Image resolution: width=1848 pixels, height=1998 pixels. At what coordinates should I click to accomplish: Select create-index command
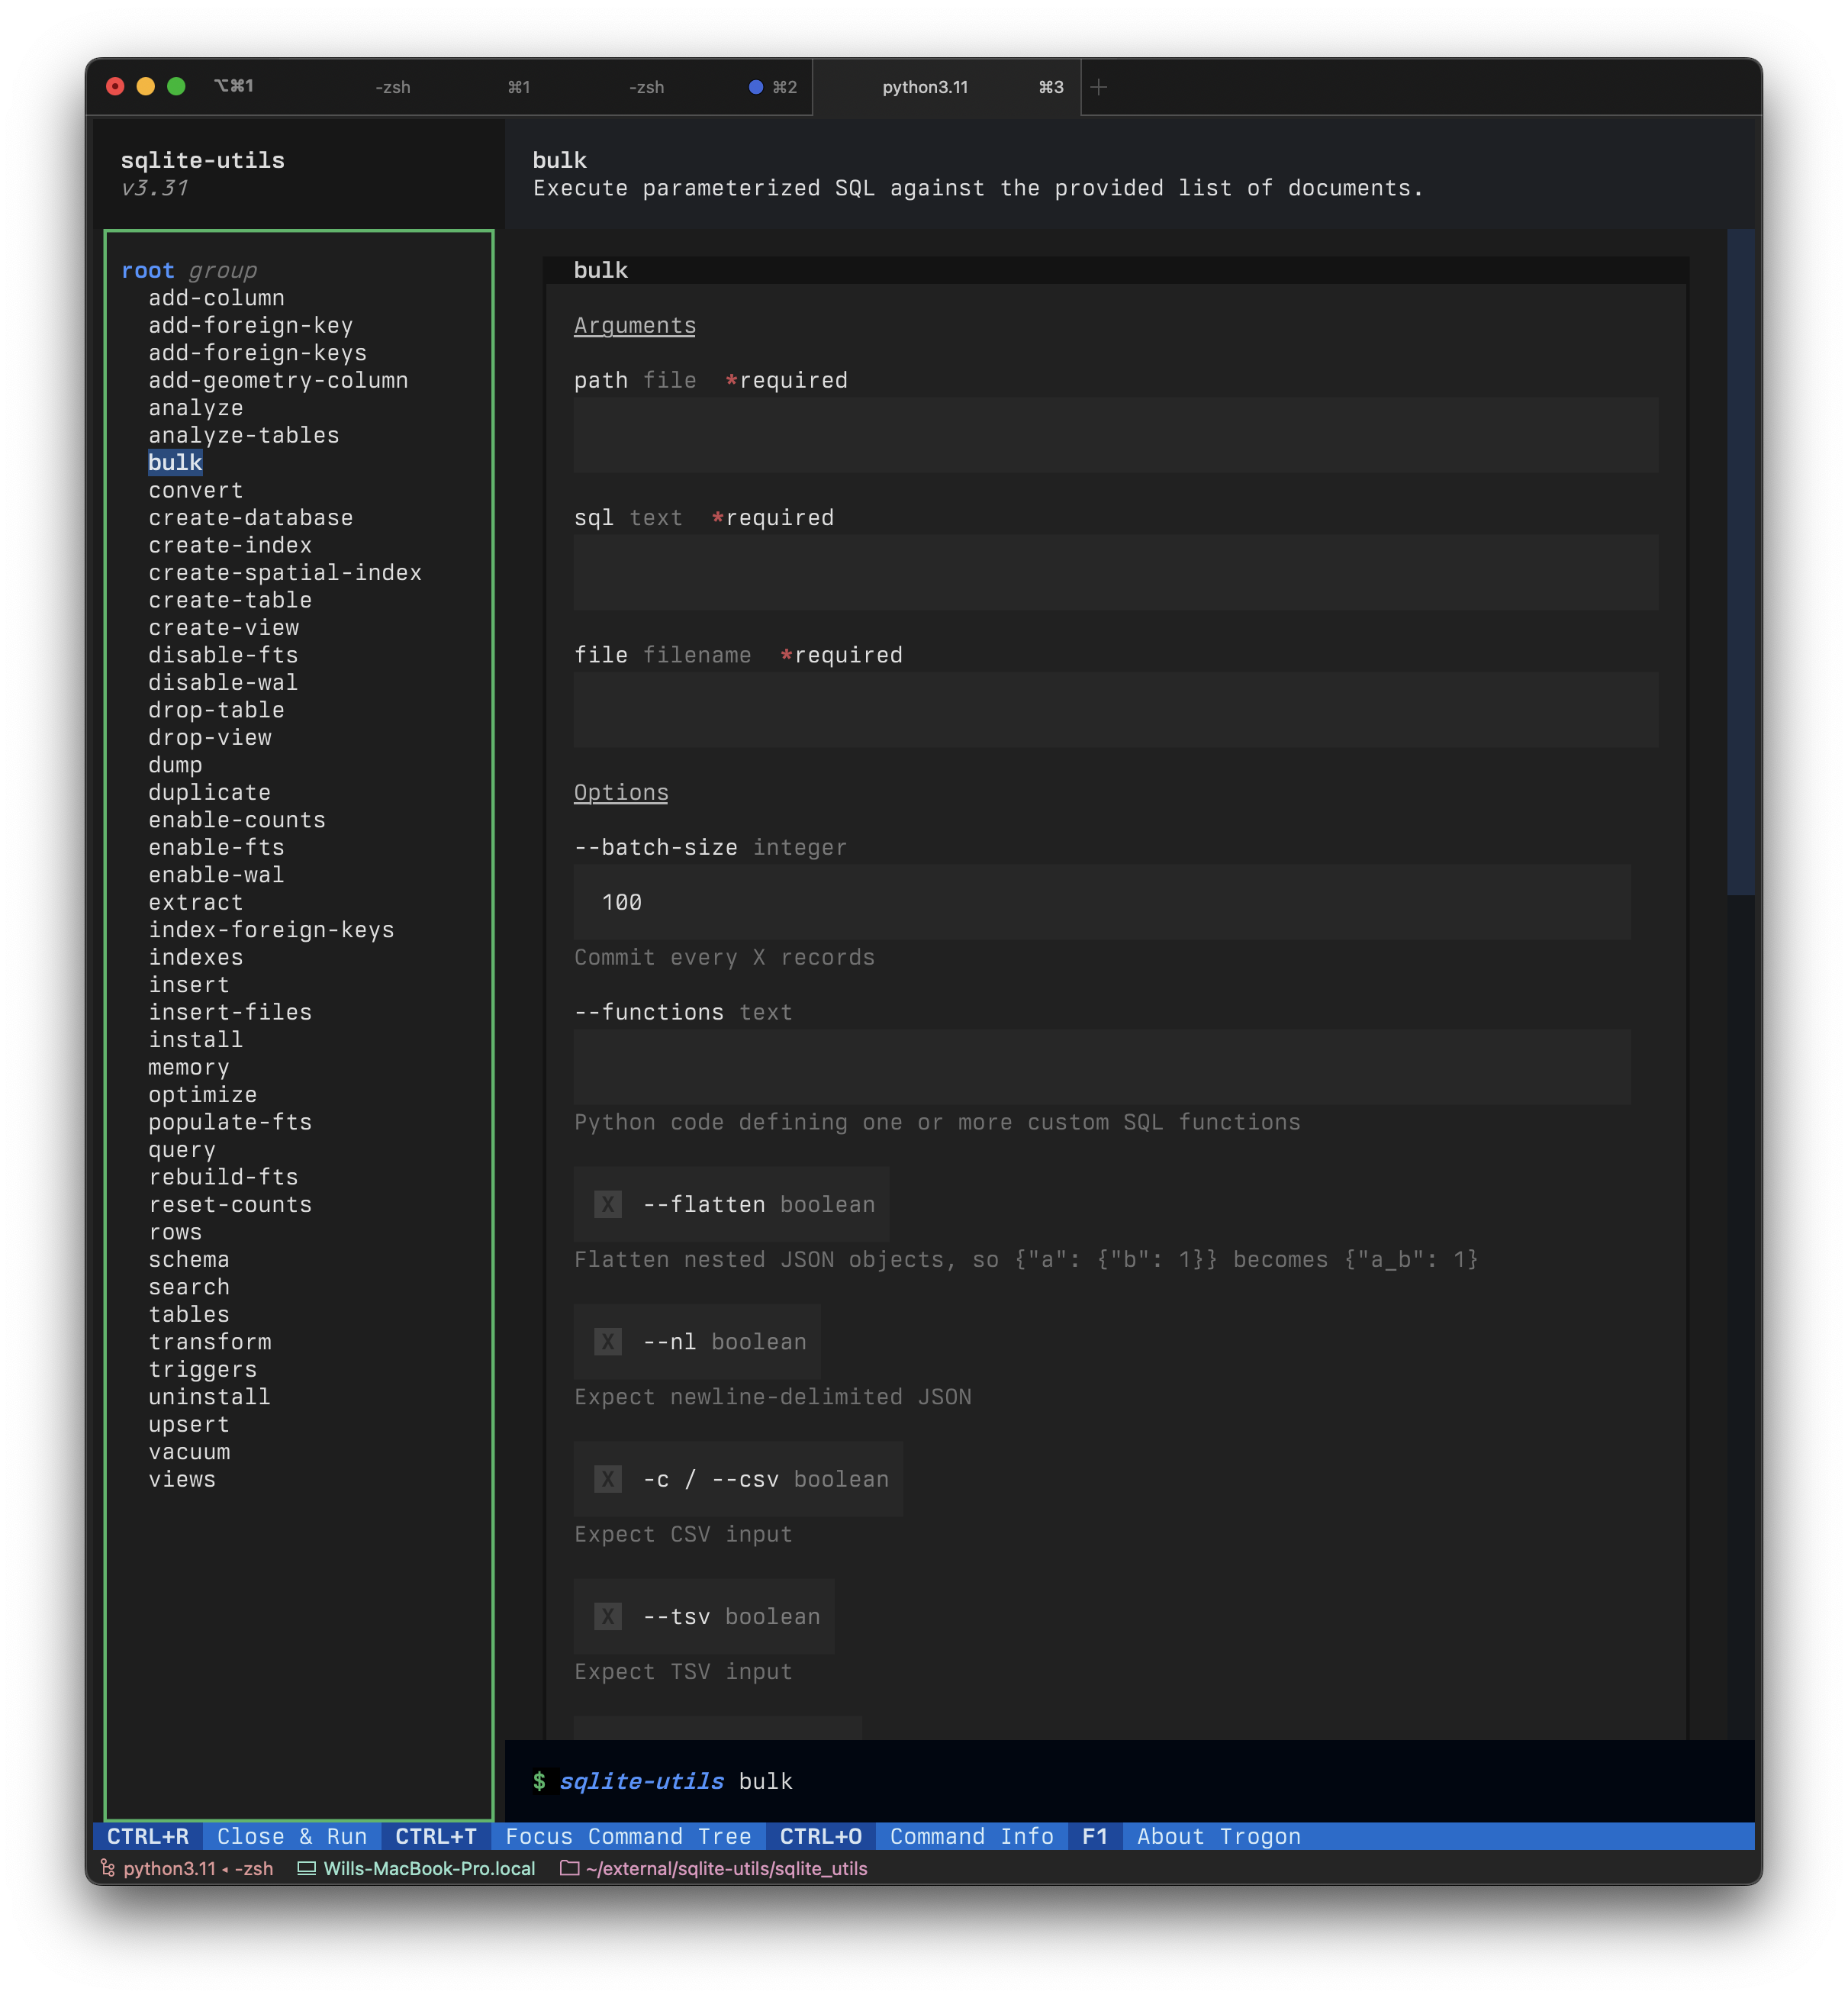tap(230, 545)
